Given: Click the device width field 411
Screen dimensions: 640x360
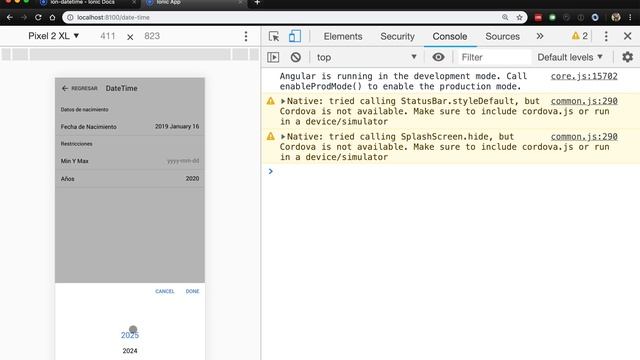Looking at the screenshot, I should (x=108, y=36).
